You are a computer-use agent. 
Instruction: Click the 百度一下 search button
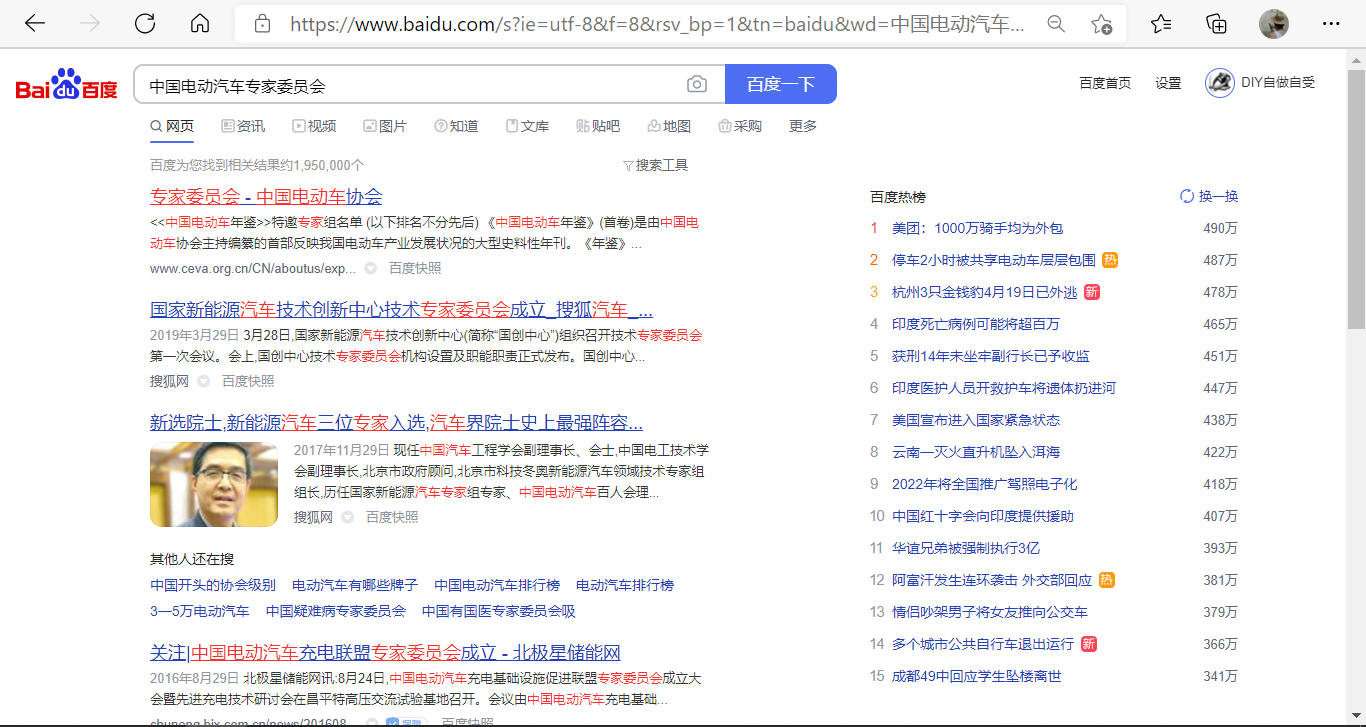(x=781, y=84)
